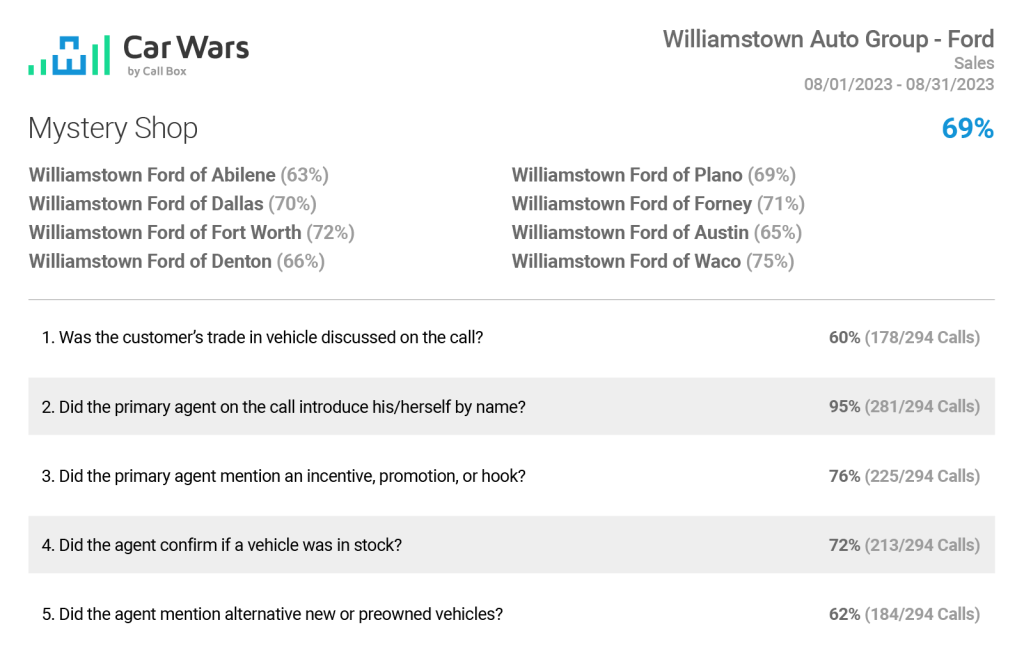Select the incentive, promotion, or hook question

(x=511, y=476)
